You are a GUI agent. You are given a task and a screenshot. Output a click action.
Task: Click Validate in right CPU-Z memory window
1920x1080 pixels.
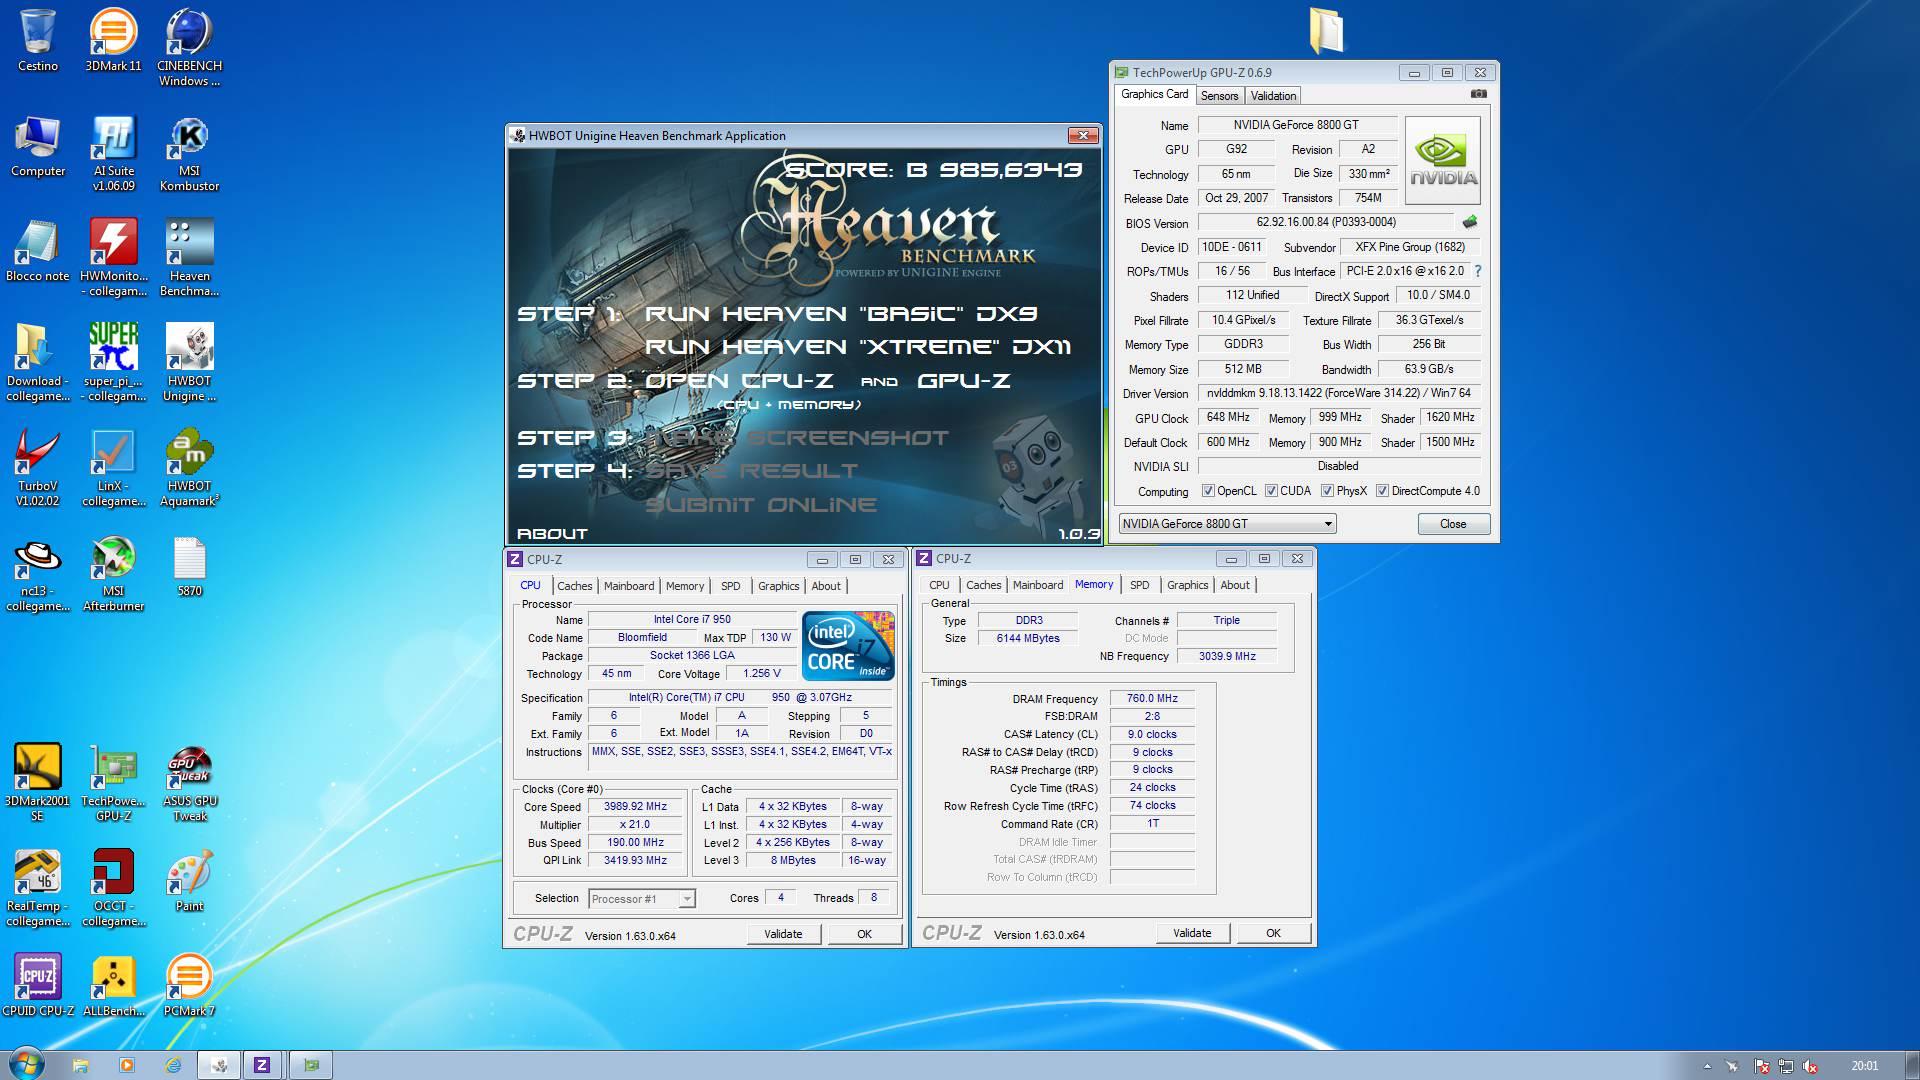pos(1191,933)
